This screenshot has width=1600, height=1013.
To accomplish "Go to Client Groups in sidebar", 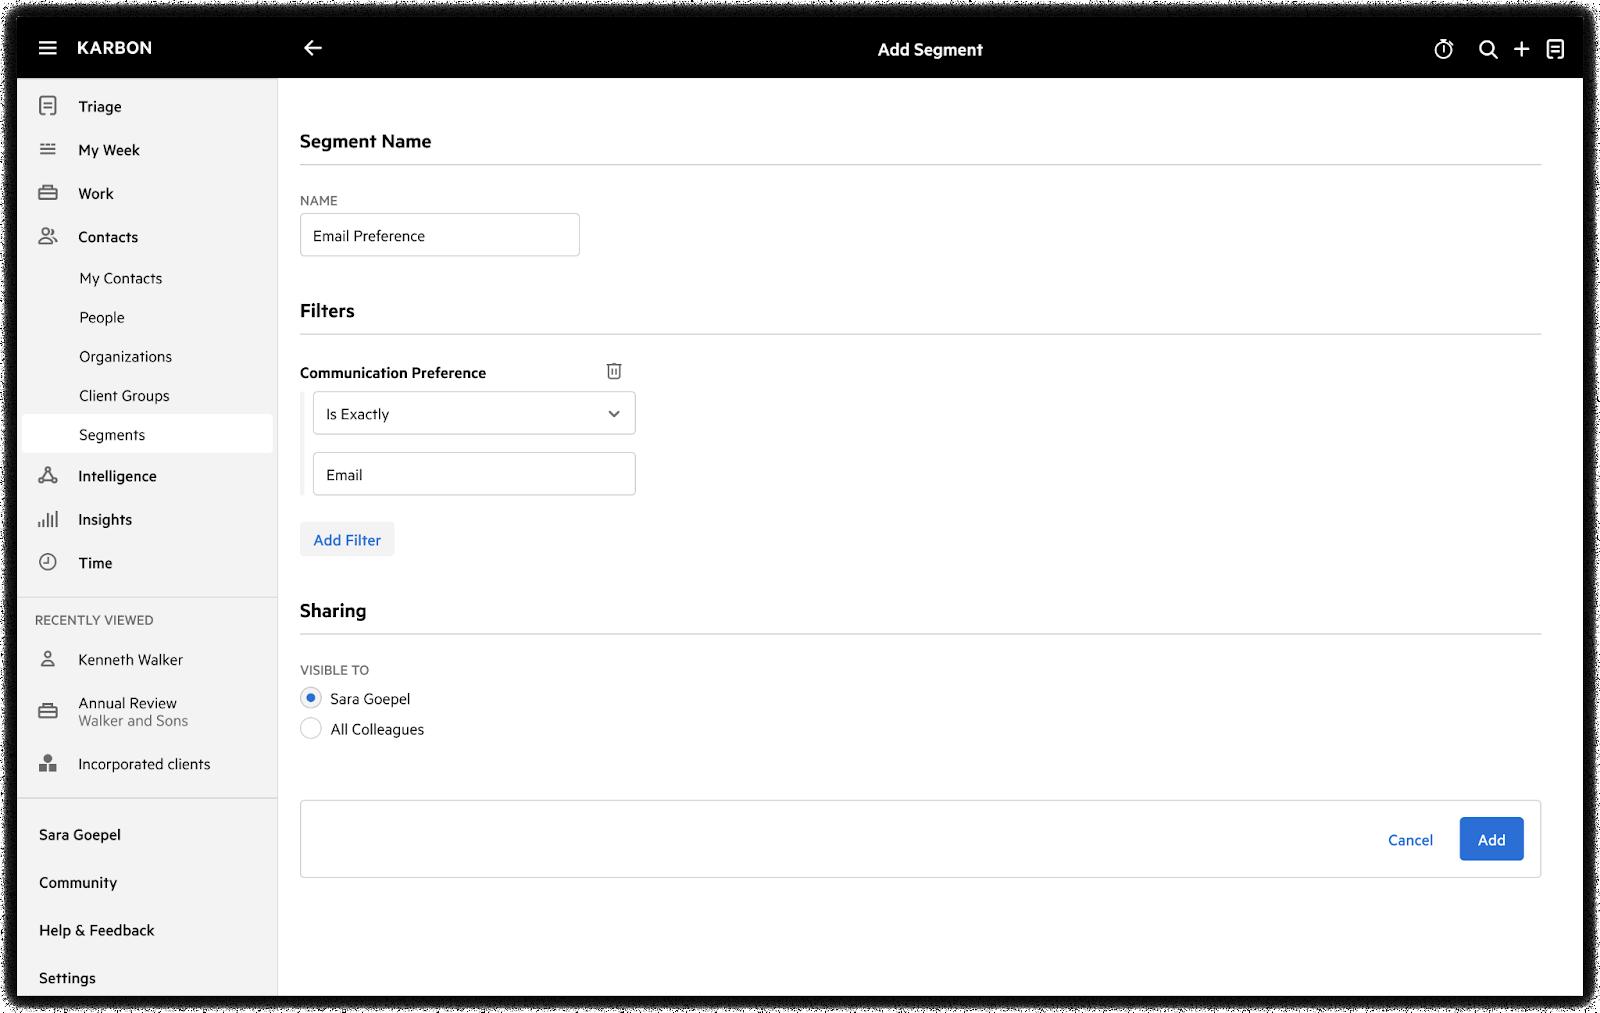I will click(124, 396).
